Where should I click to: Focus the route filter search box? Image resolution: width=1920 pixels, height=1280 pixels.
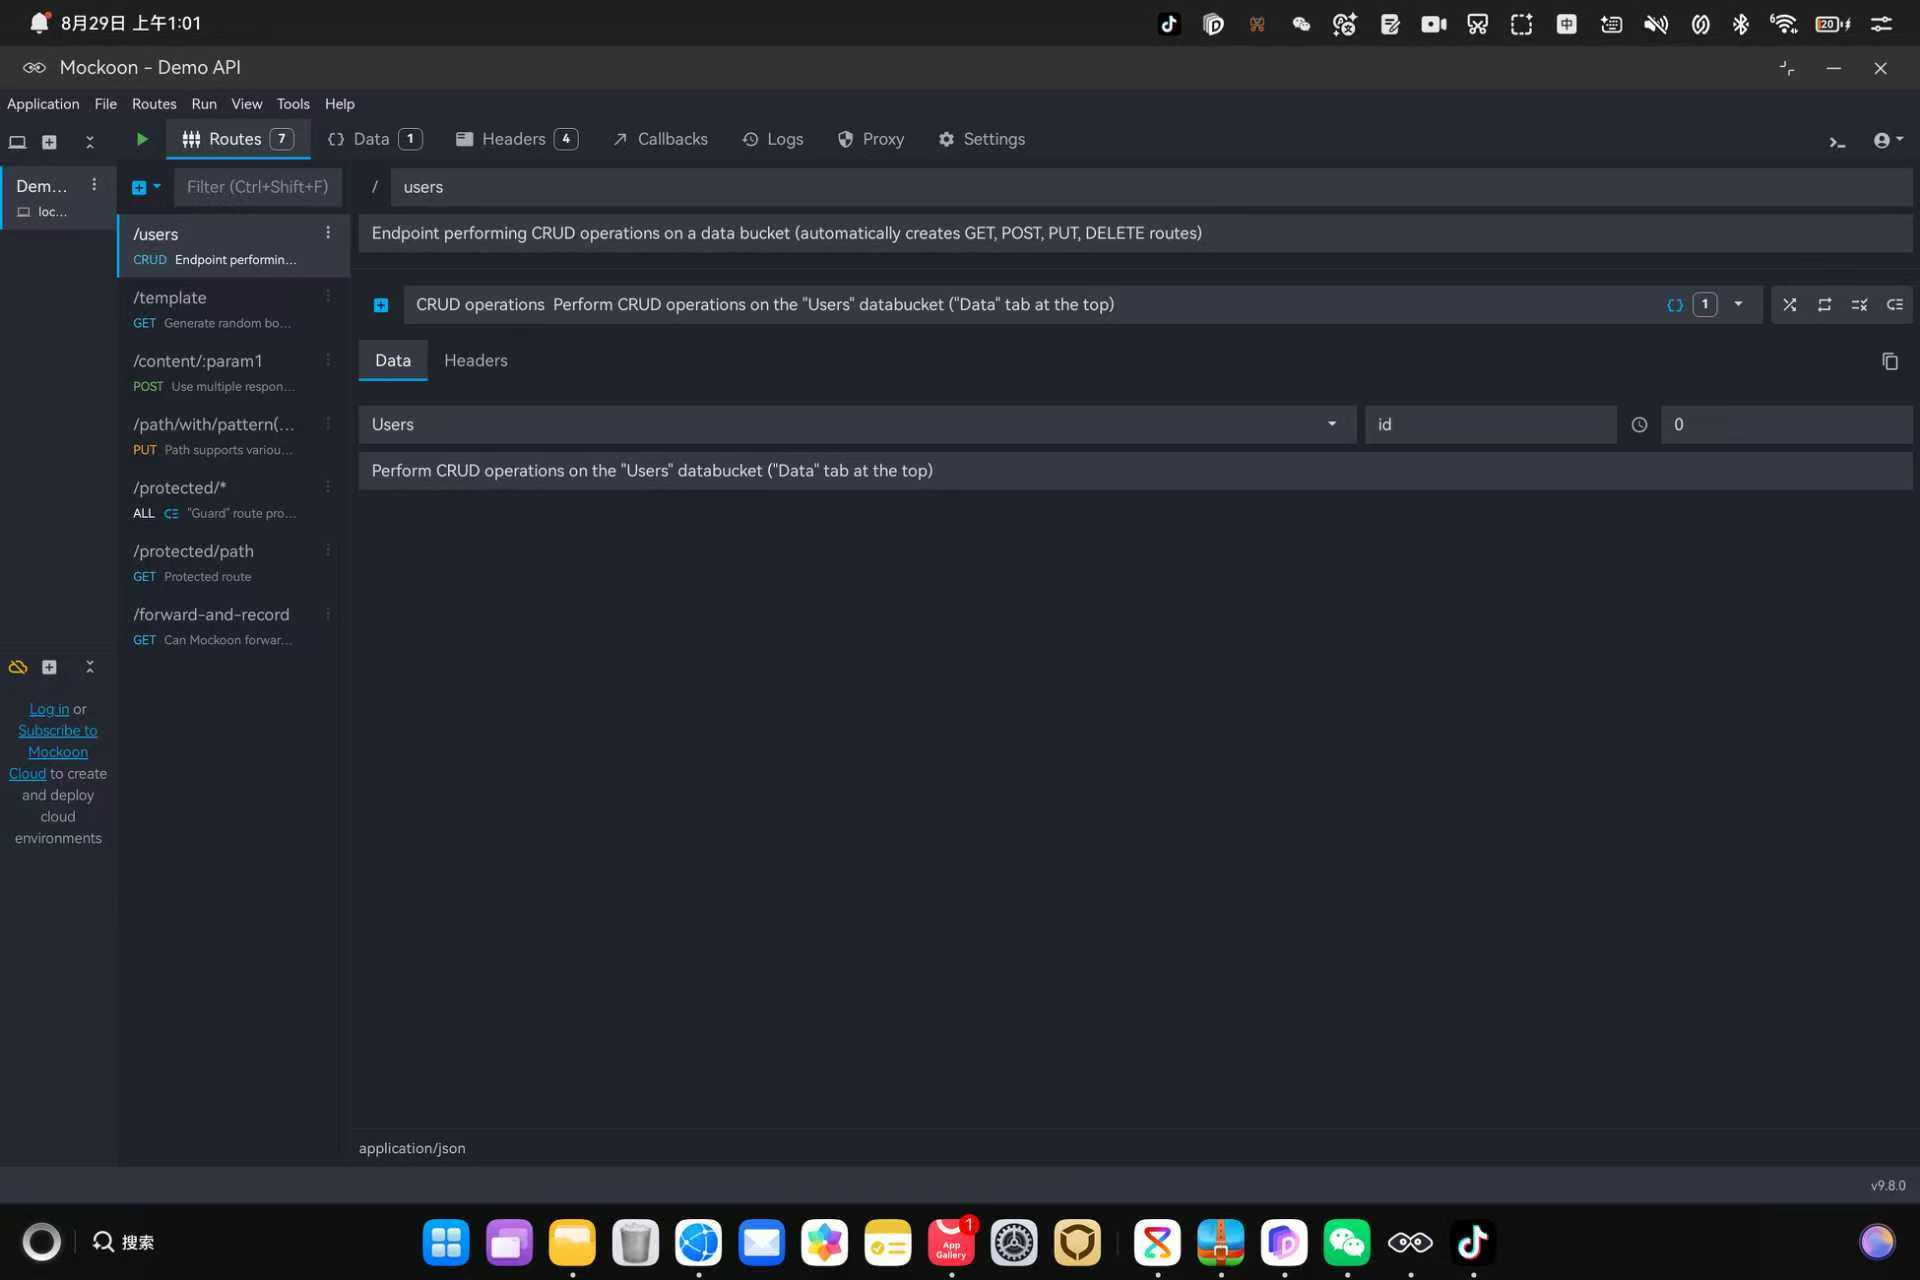257,187
